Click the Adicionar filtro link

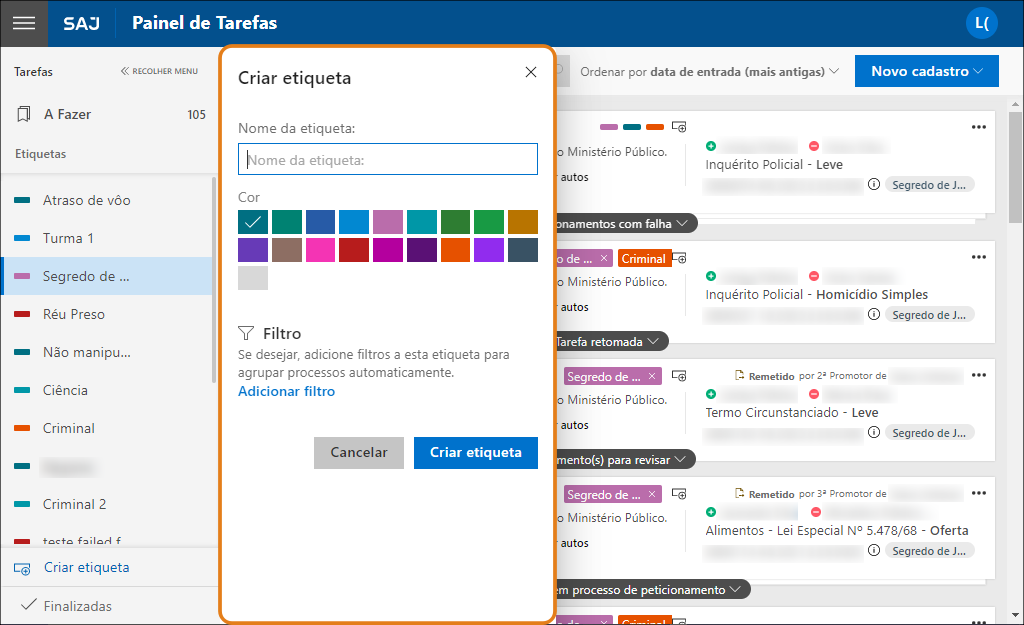(286, 392)
